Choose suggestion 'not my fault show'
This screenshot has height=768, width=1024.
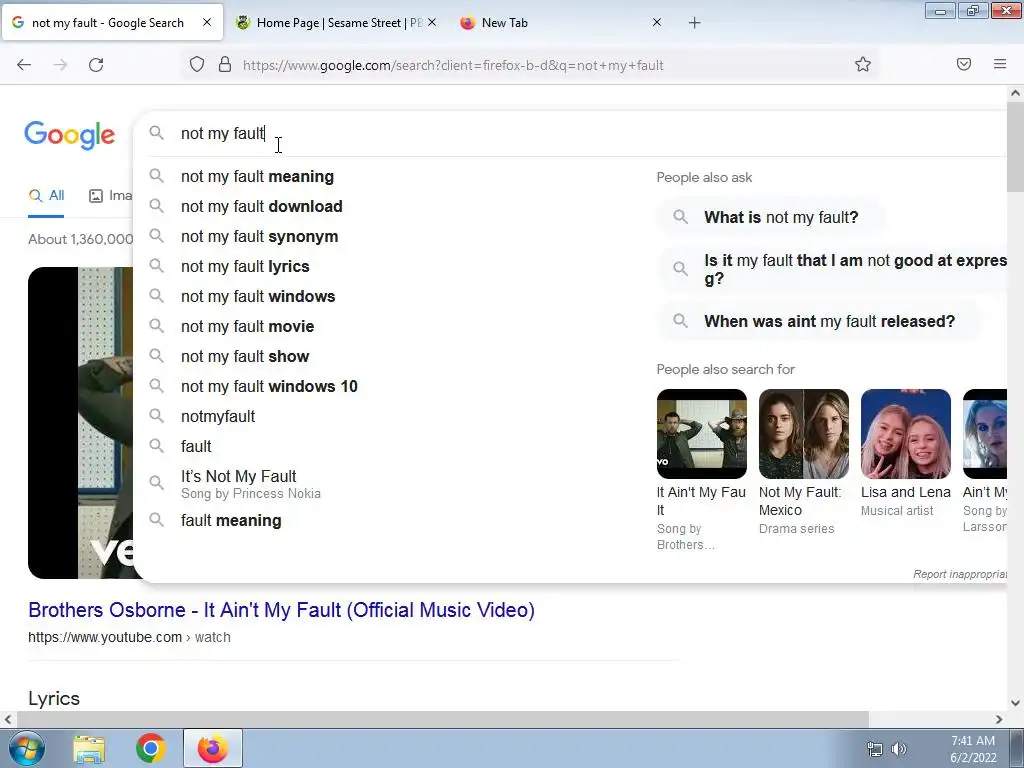pos(245,357)
